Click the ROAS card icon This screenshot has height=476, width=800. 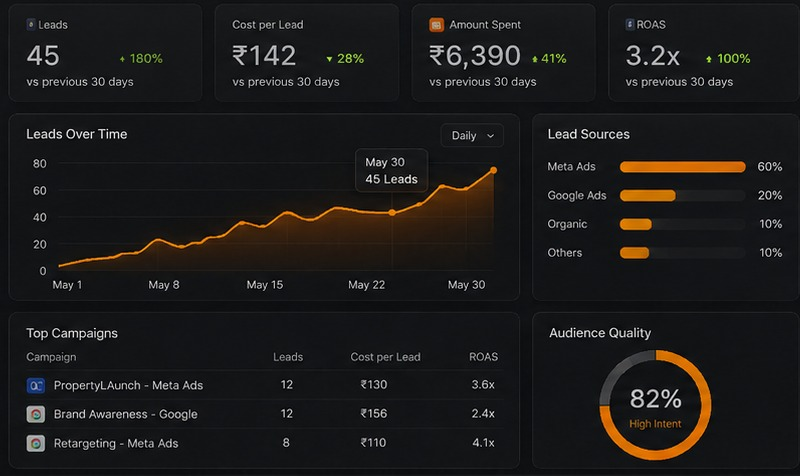(630, 24)
